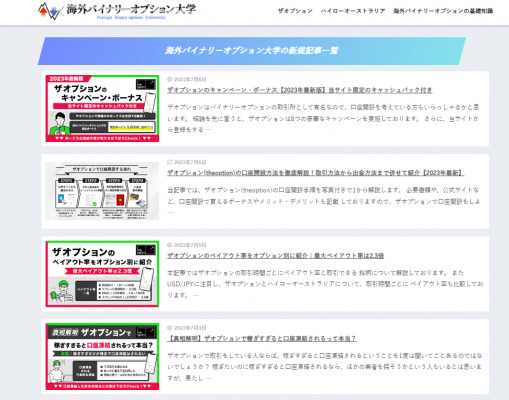Click clock icon beside first article date
Image resolution: width=509 pixels, height=400 pixels.
click(169, 79)
